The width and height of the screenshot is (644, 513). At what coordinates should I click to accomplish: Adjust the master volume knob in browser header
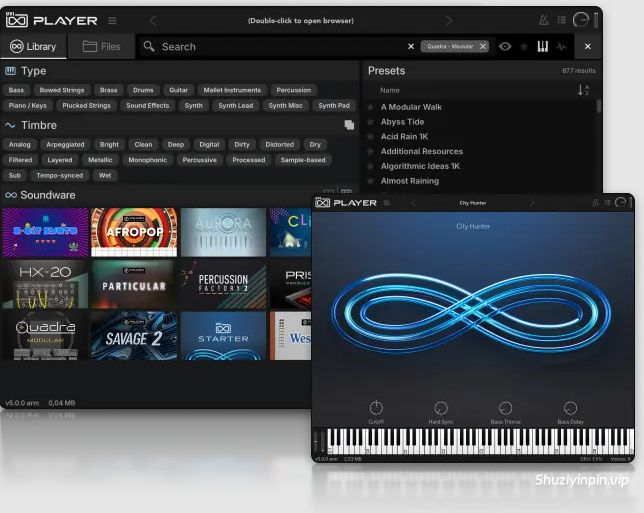[581, 20]
